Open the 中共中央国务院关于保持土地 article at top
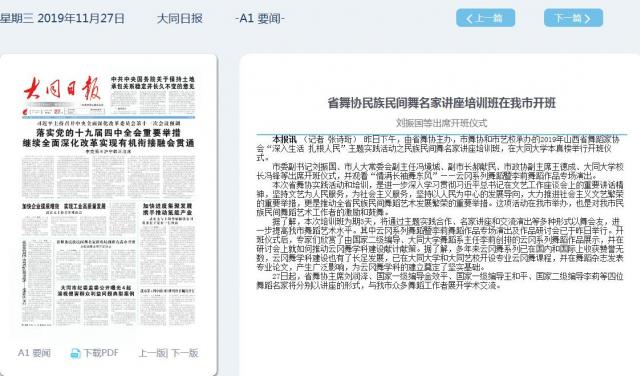The image size is (640, 376). point(153,82)
